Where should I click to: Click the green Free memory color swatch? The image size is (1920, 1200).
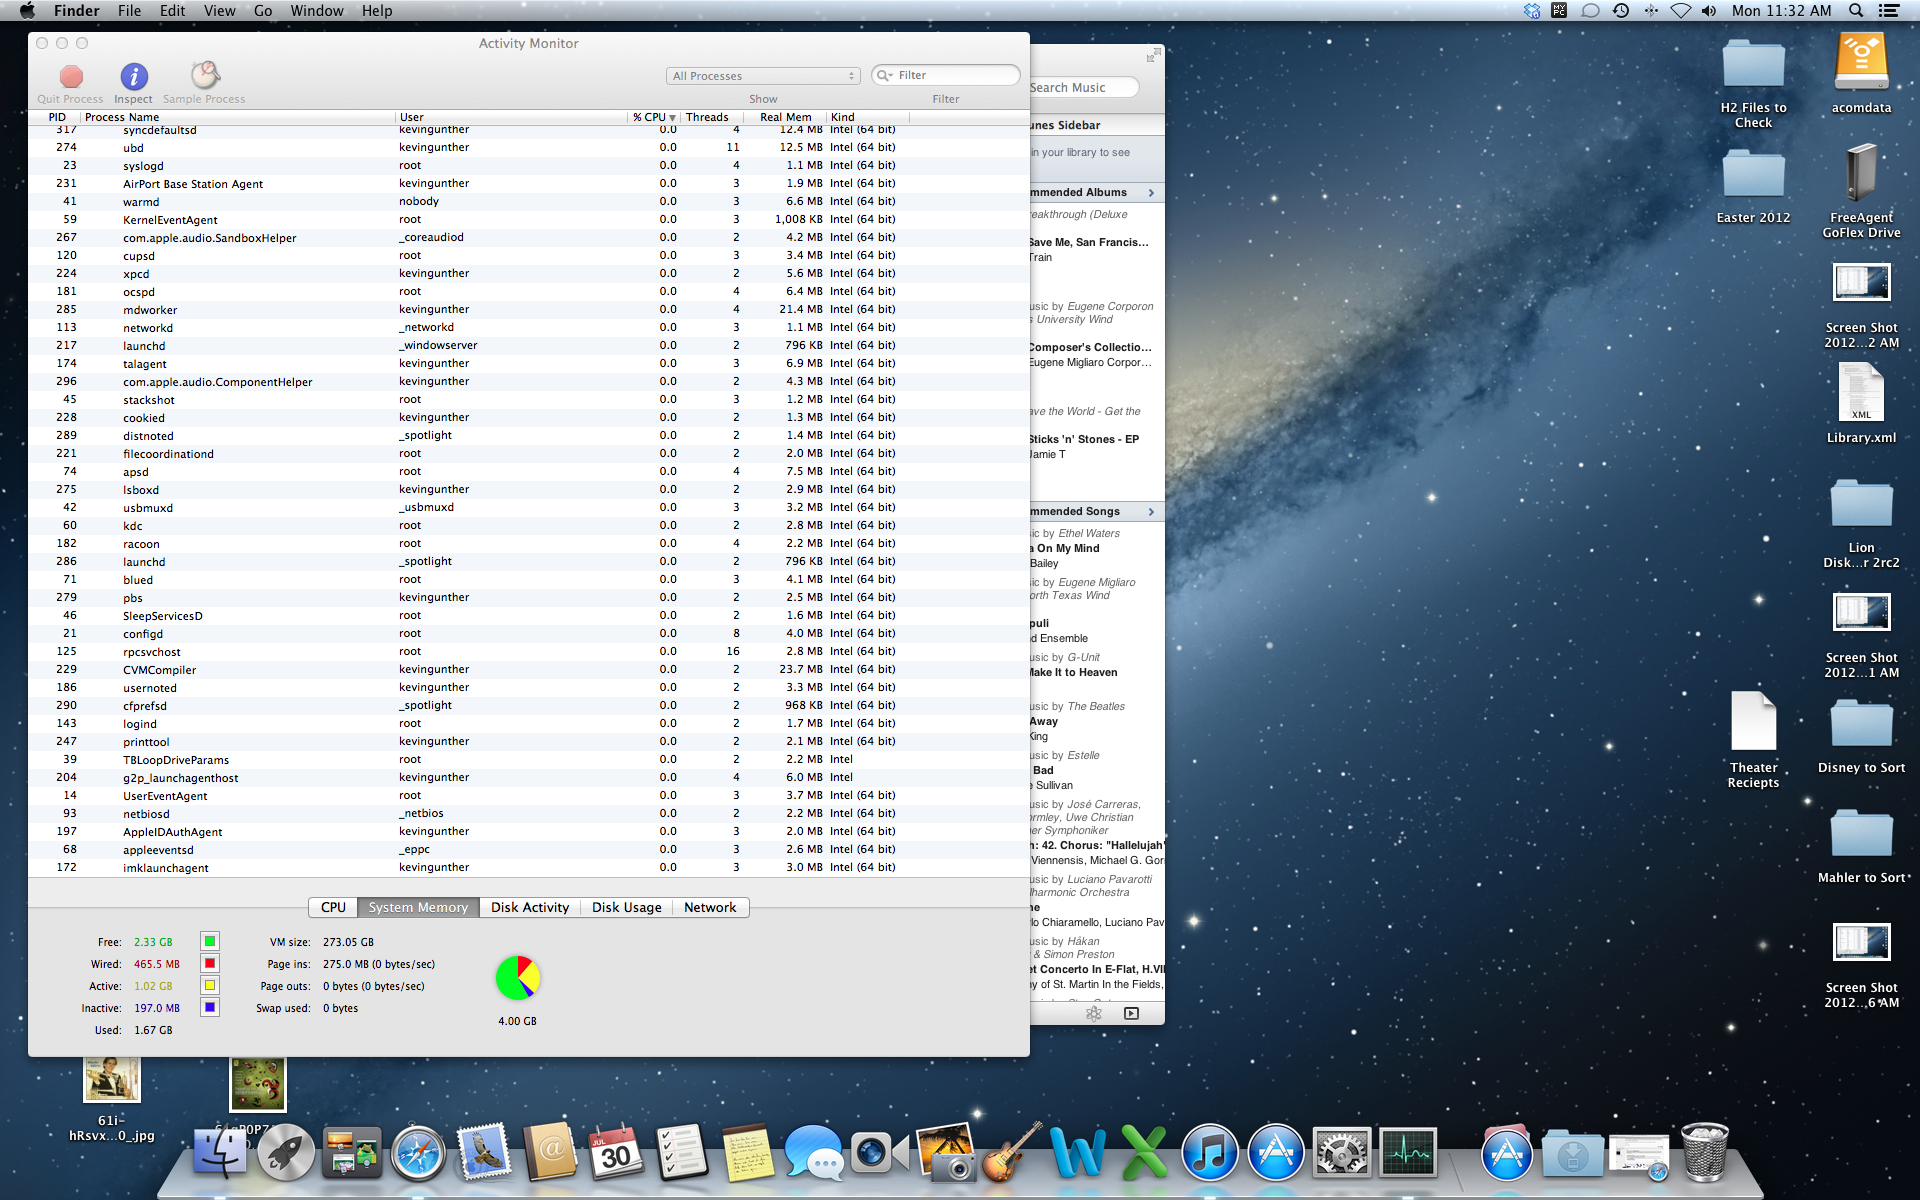[209, 941]
